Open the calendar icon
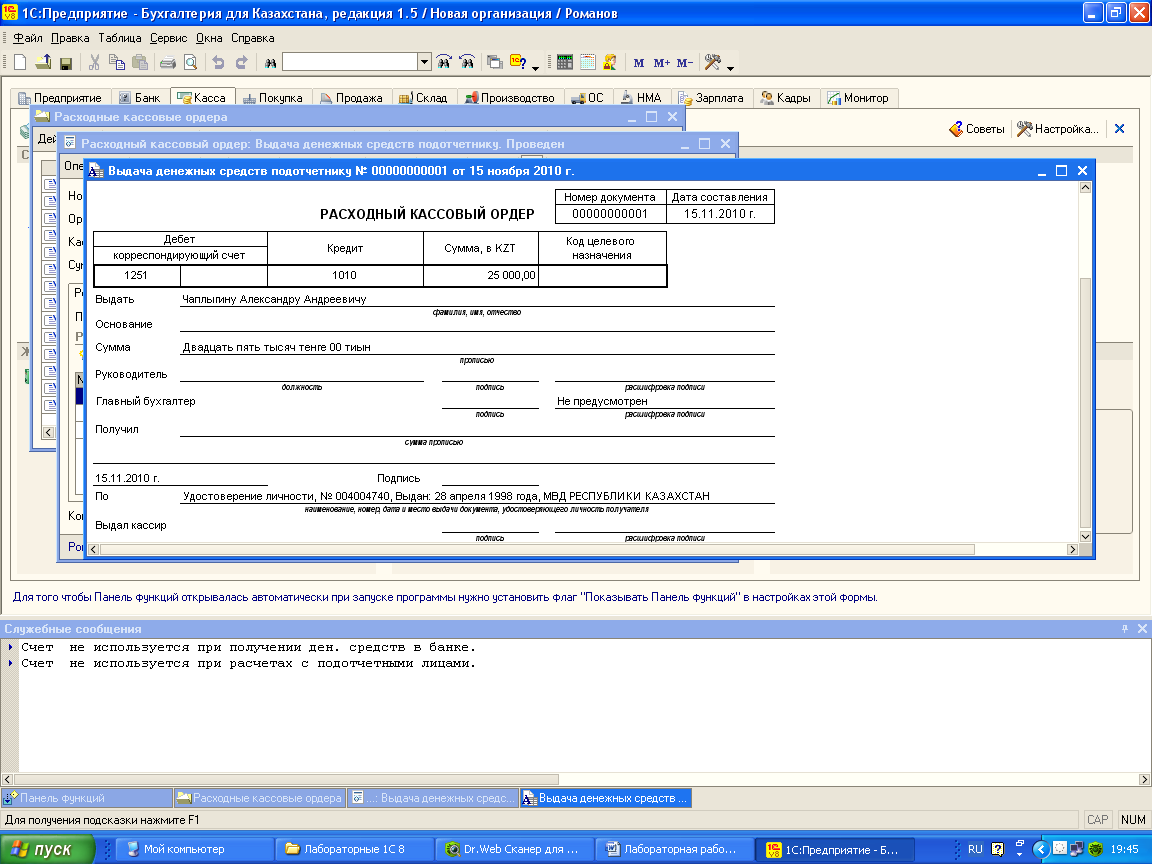Viewport: 1152px width, 864px height. tap(587, 62)
